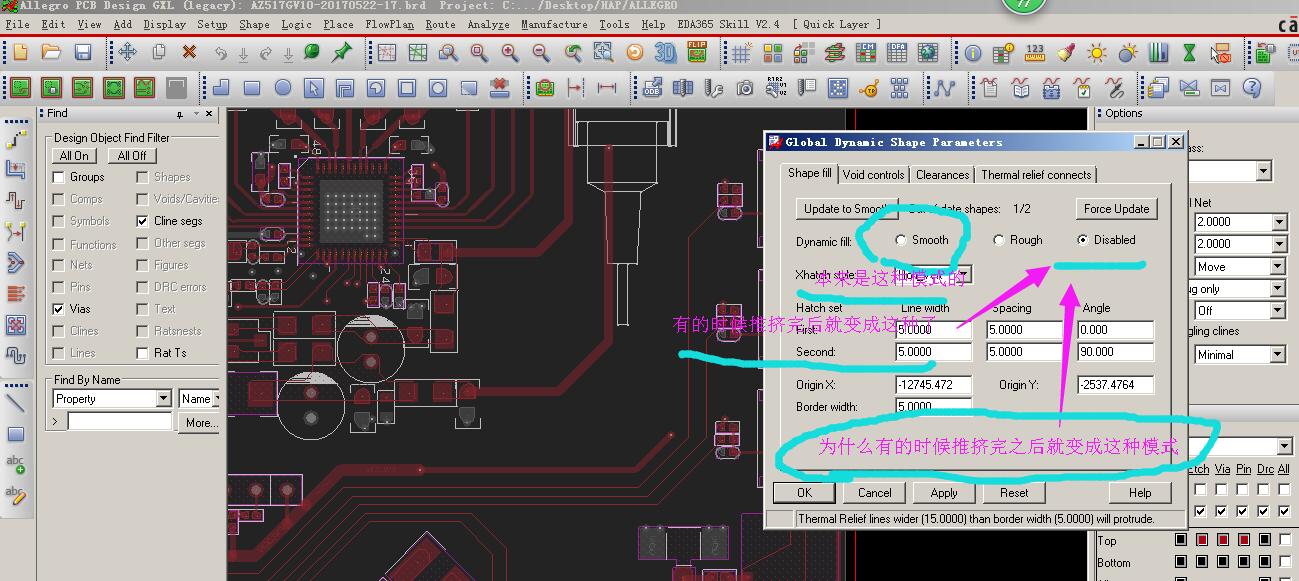This screenshot has height=581, width=1299.
Task: Click the Apply button
Action: point(944,493)
